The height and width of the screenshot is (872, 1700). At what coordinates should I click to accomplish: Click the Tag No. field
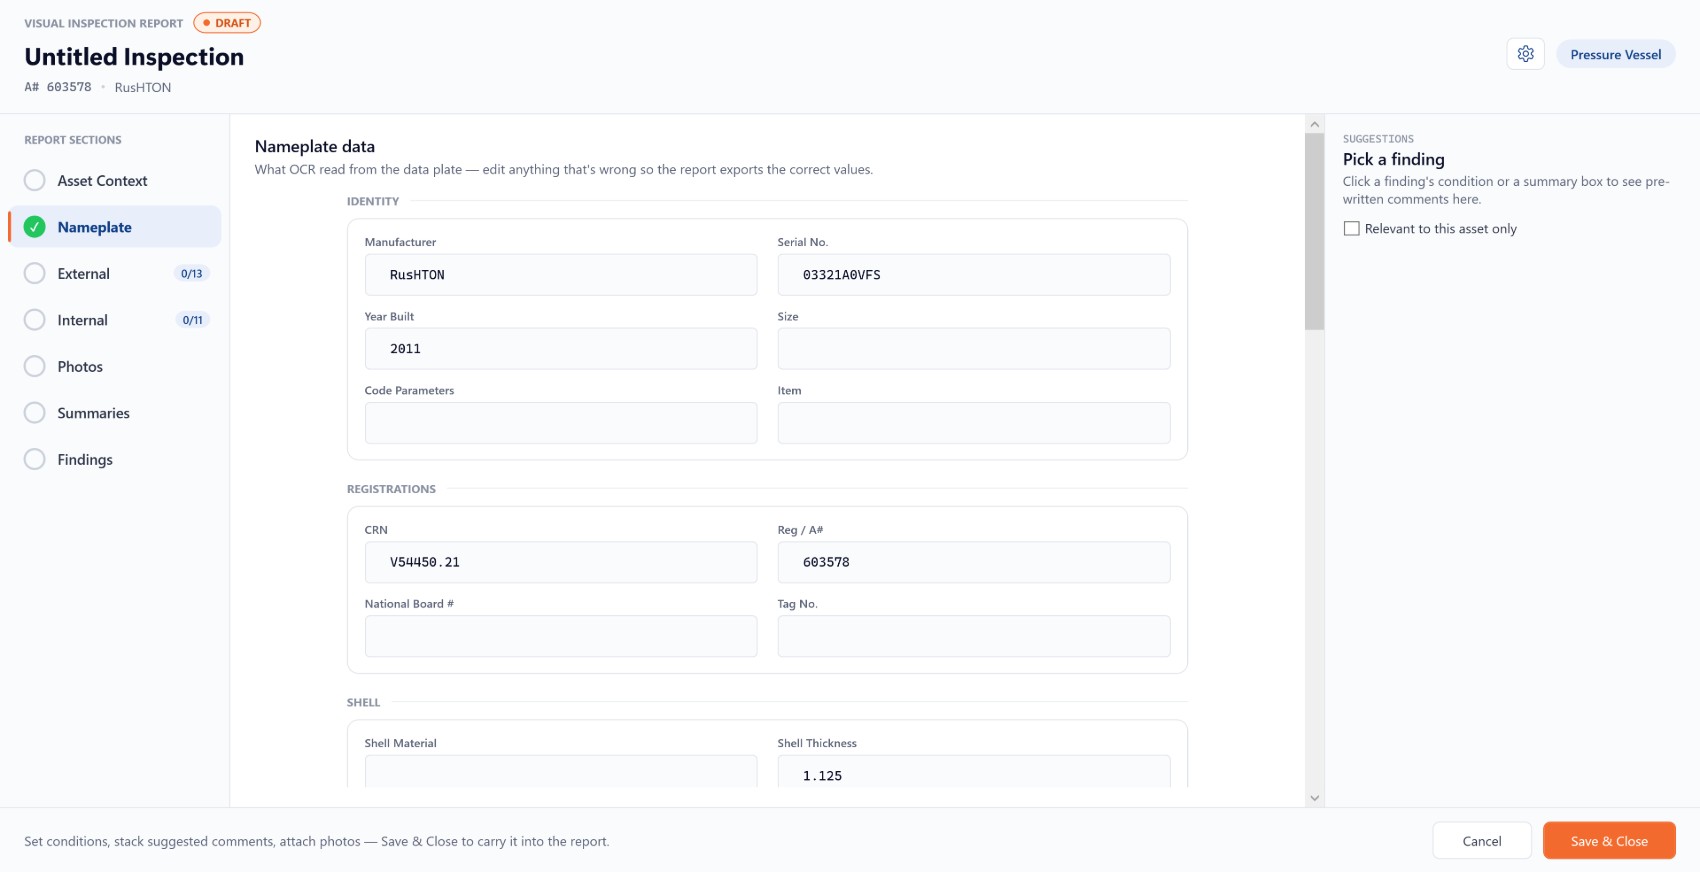point(974,636)
